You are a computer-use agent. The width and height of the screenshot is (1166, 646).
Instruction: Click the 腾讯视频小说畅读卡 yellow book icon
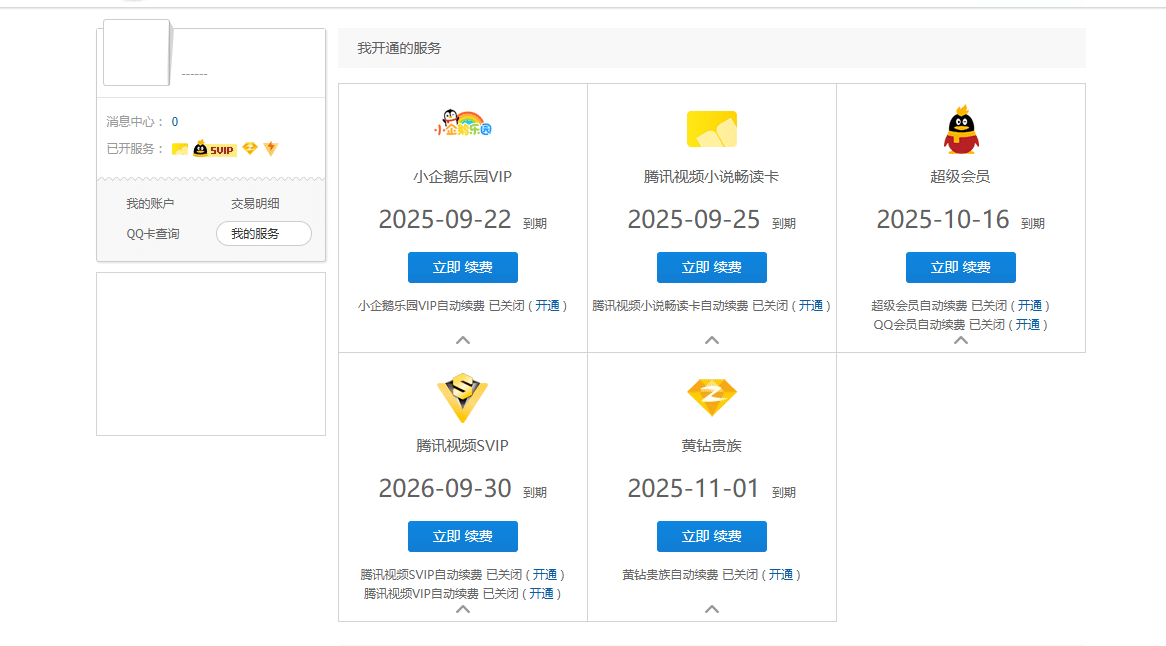click(712, 129)
